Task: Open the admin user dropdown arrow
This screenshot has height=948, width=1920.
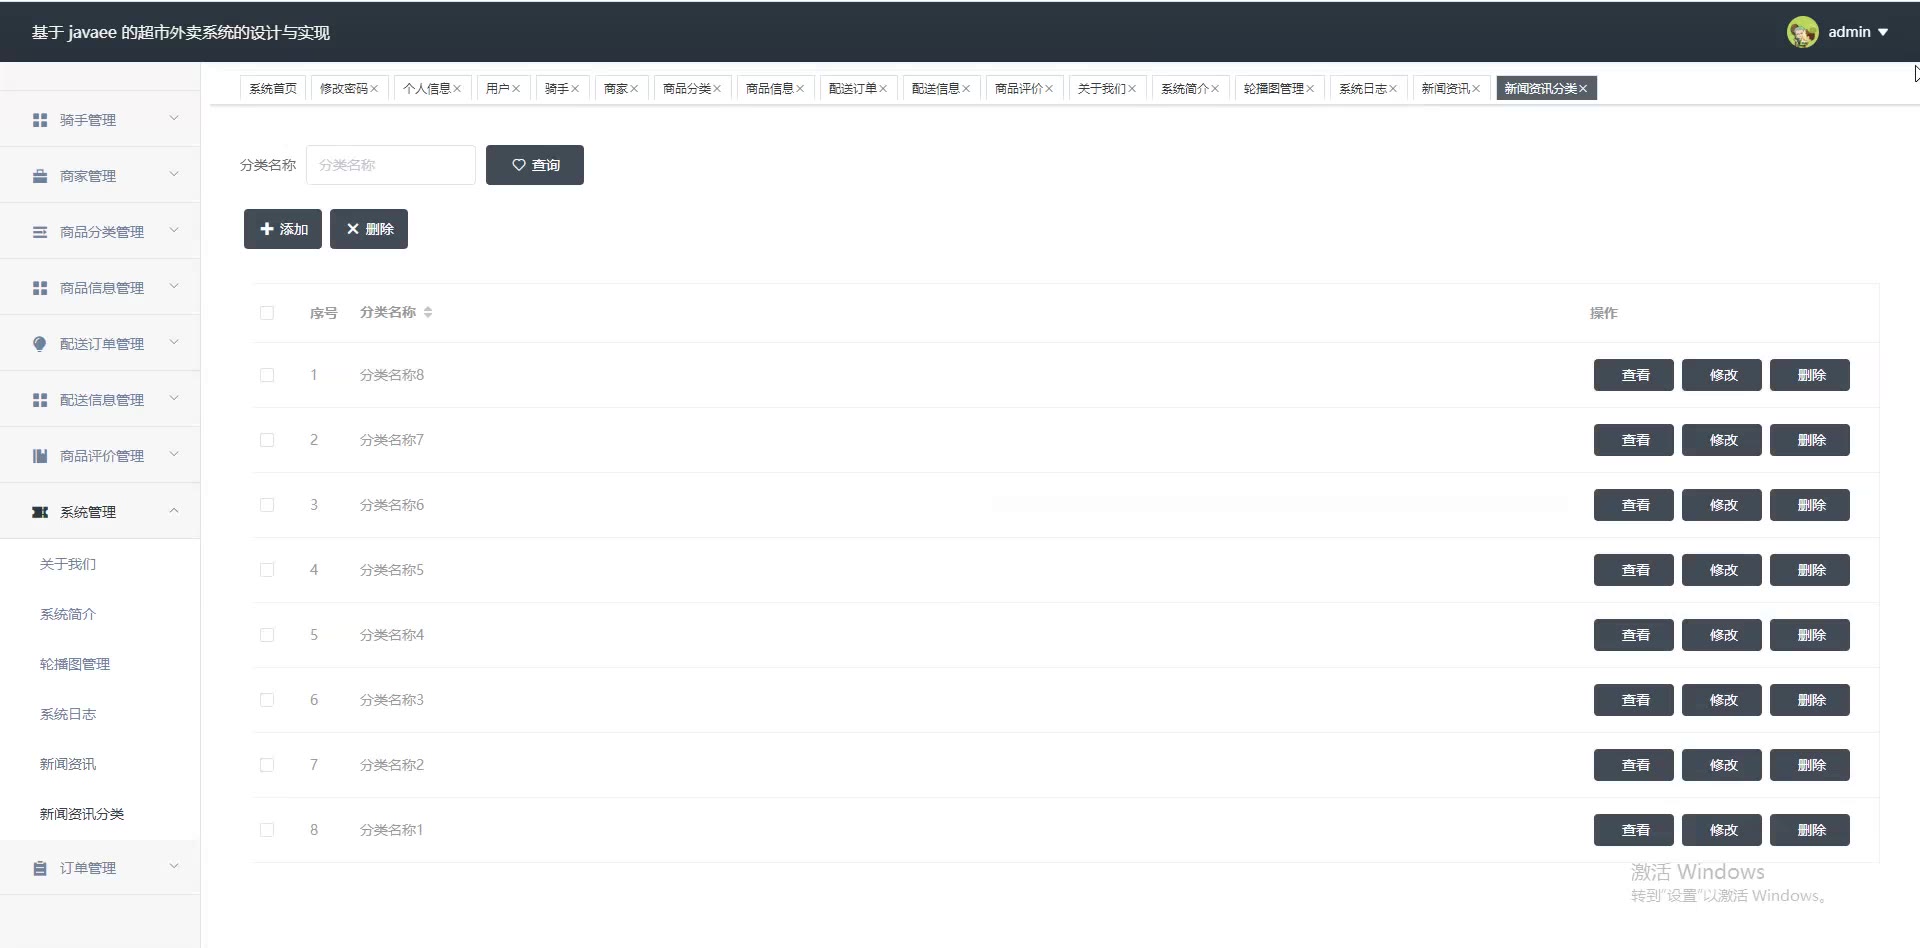Action: (1883, 32)
